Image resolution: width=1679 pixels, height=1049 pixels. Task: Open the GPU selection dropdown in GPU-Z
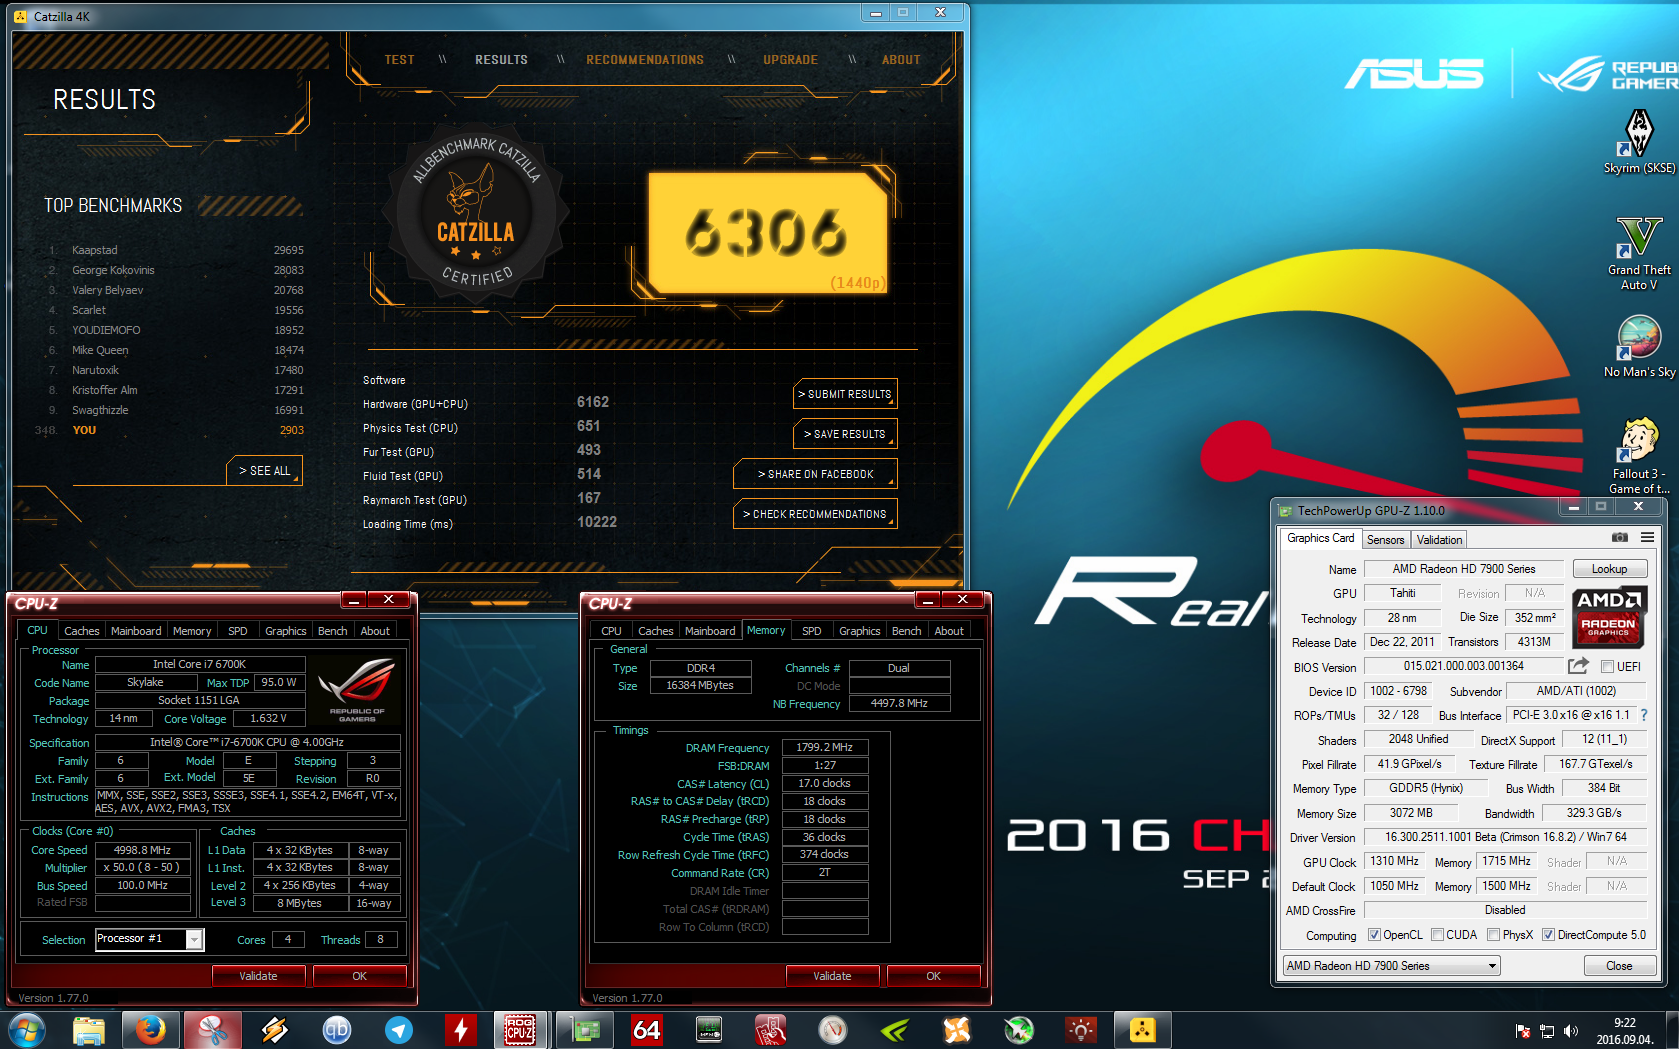click(1391, 966)
